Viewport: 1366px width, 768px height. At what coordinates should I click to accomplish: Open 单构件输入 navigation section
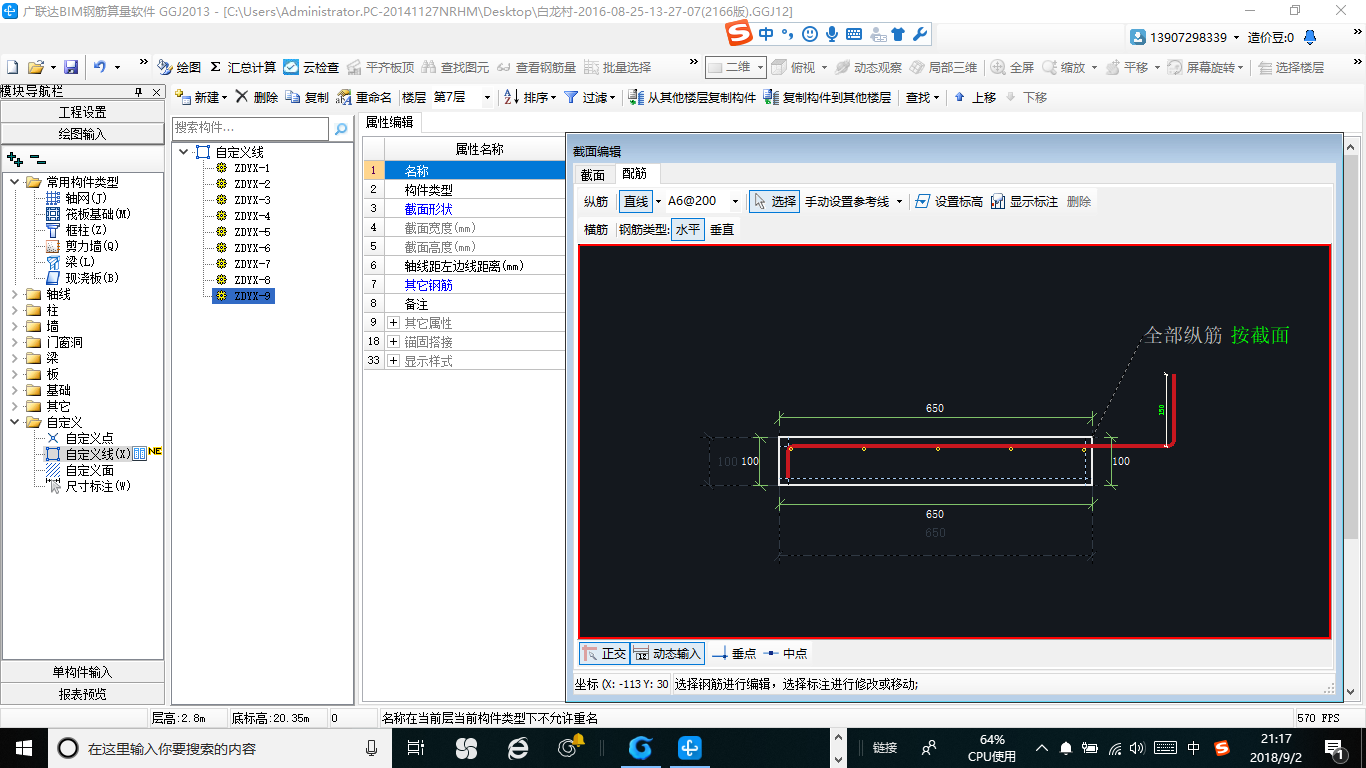[82, 672]
